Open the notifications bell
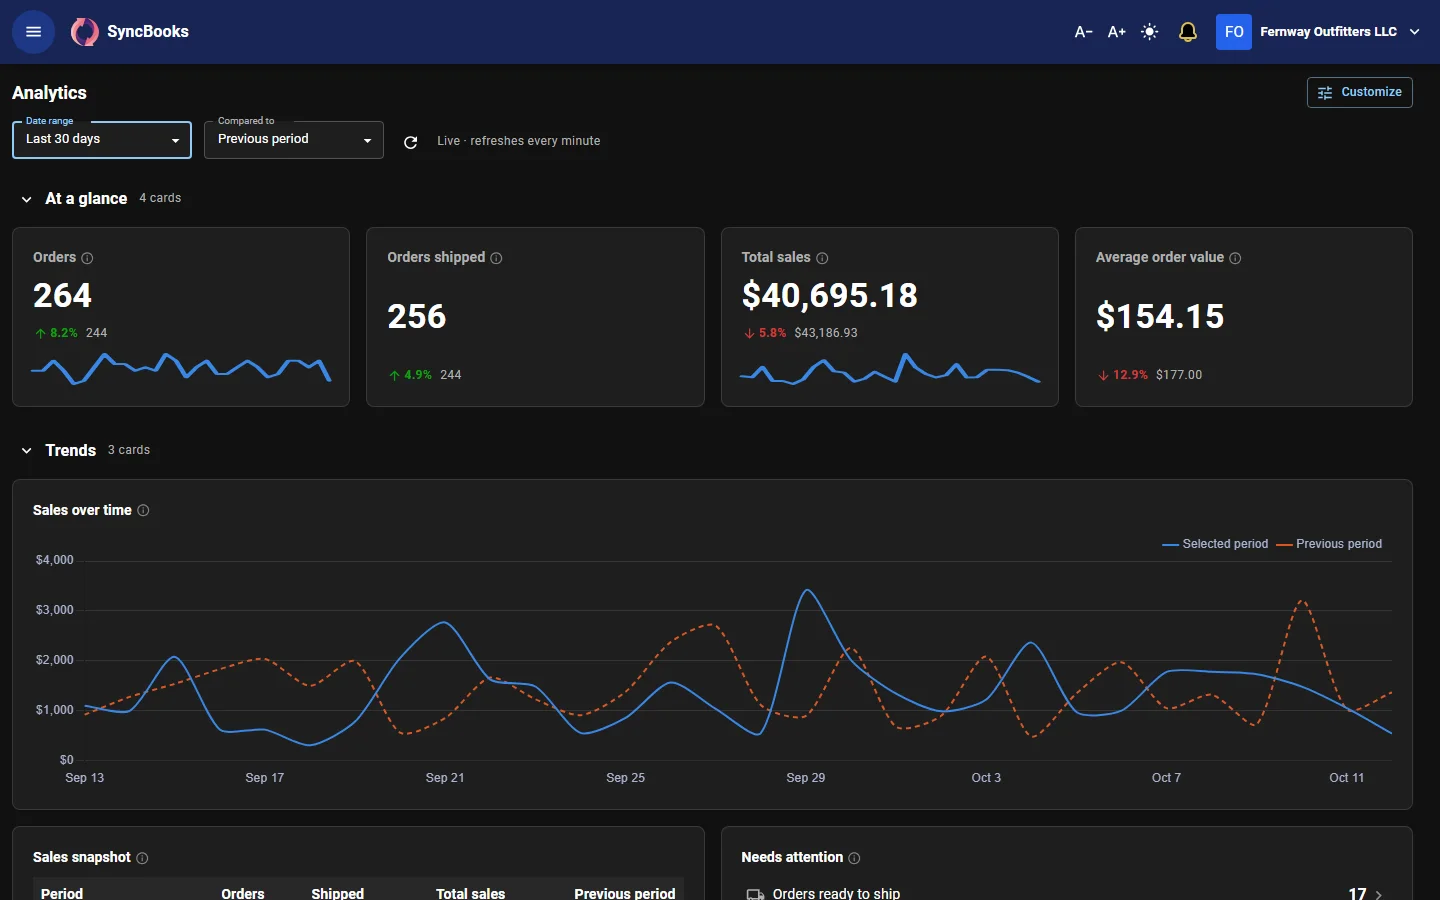 point(1188,32)
